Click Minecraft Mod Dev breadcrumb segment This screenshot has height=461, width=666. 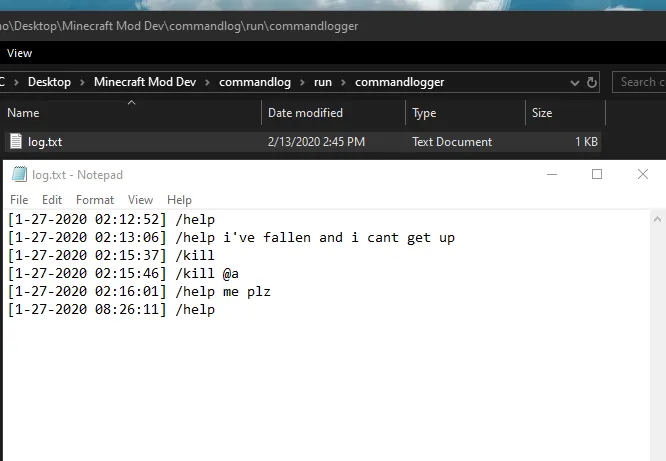click(145, 82)
